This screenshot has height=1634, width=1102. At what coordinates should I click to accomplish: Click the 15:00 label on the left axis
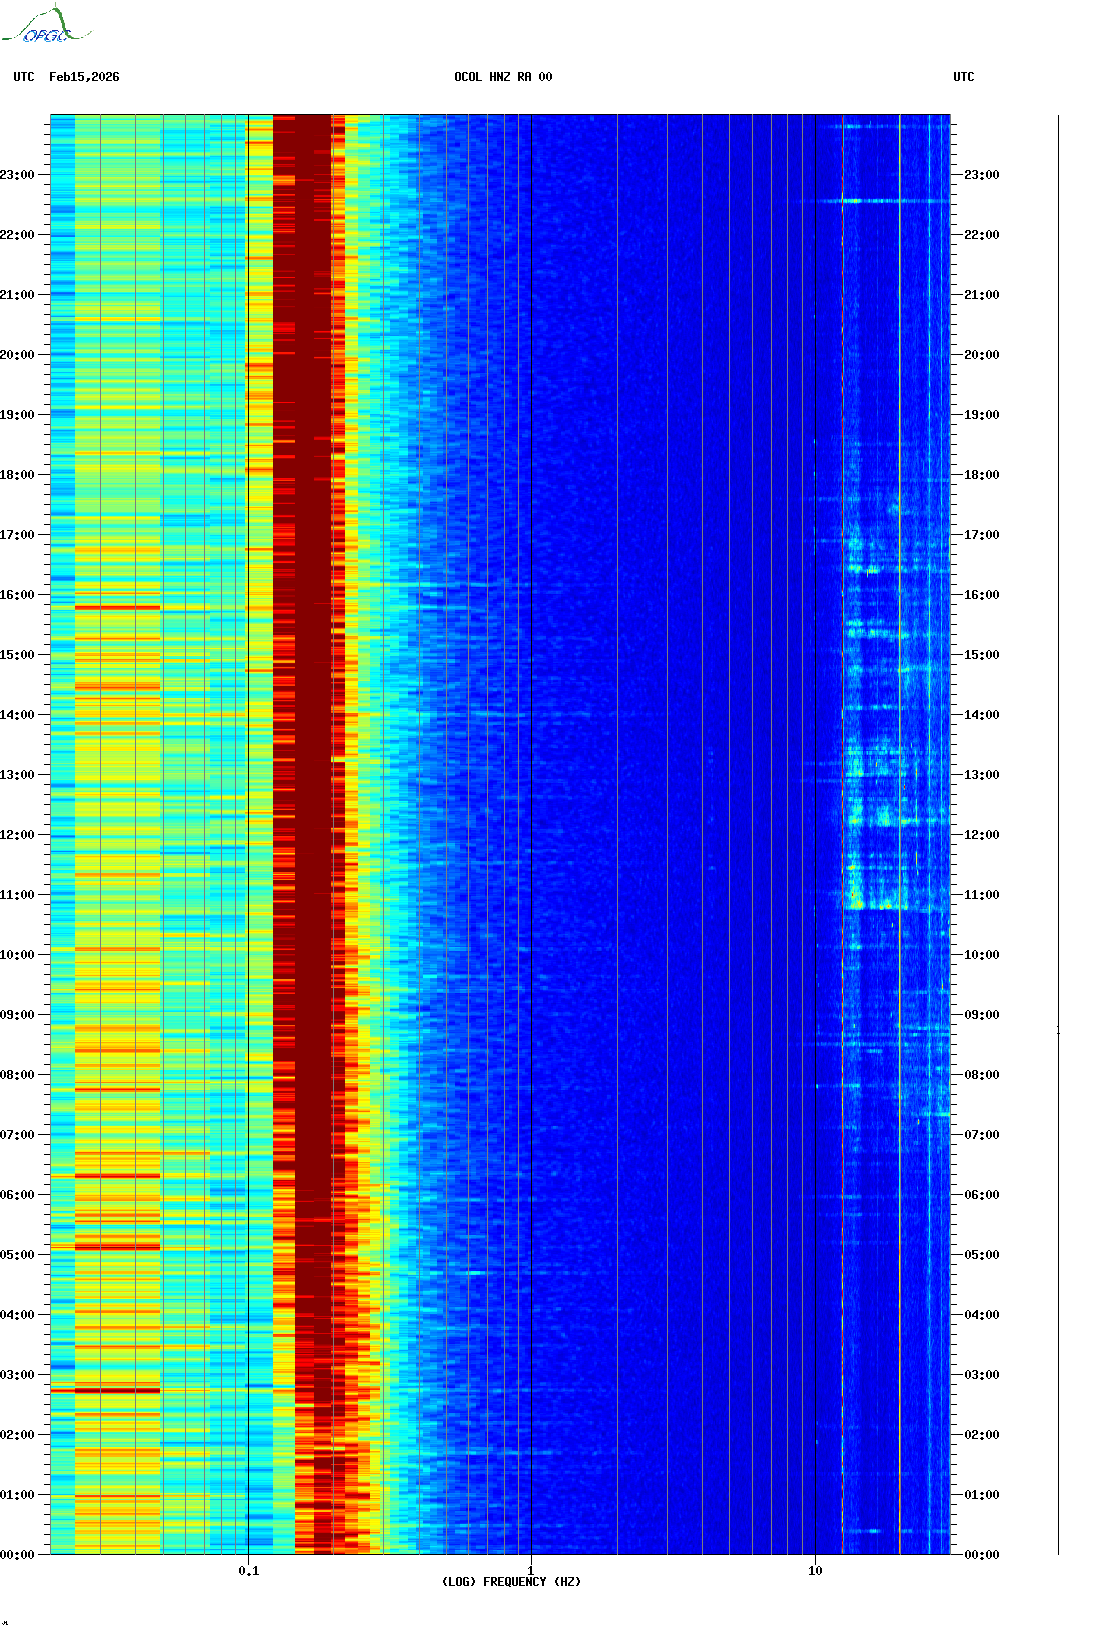point(17,655)
